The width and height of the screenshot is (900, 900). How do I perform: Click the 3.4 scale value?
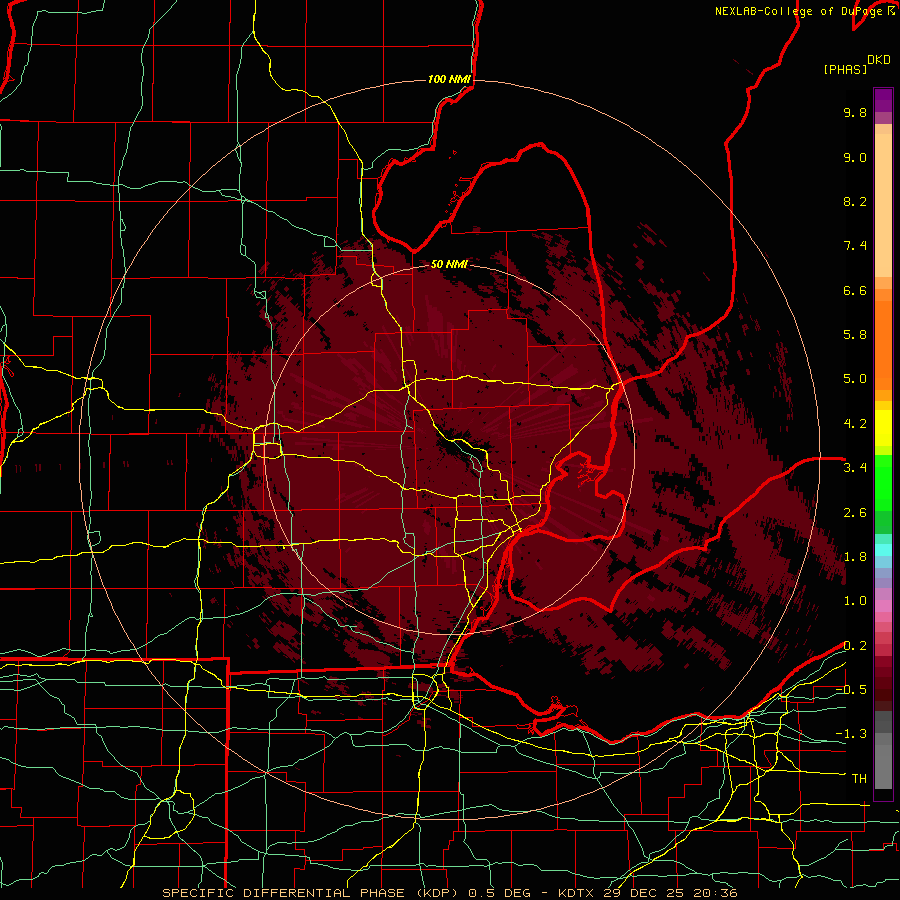click(855, 468)
